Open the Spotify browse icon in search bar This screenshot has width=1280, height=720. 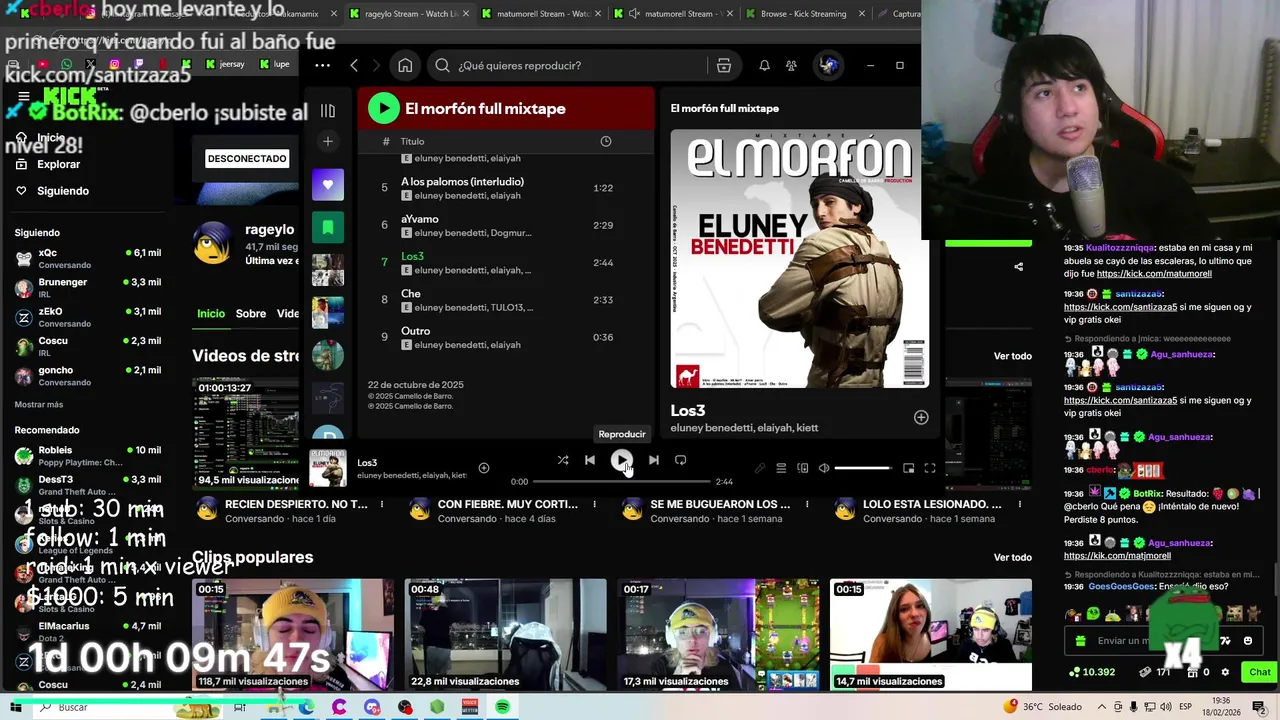(724, 65)
